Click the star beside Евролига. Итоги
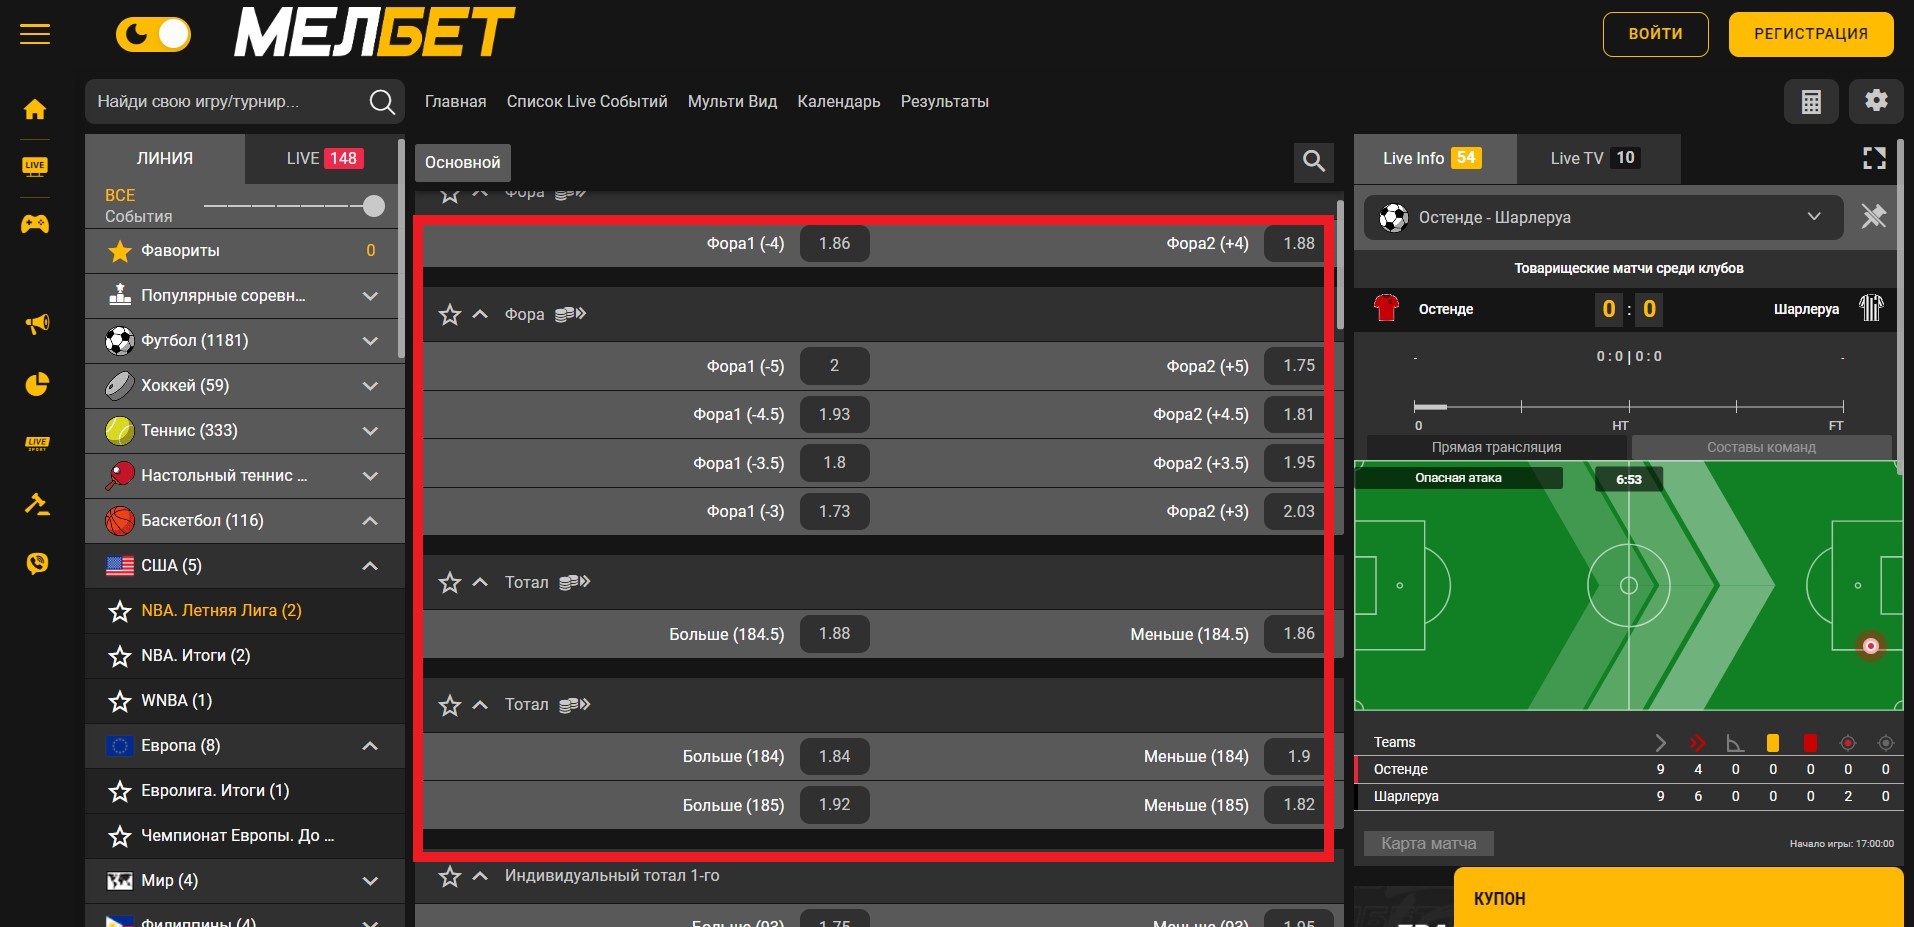 (120, 791)
